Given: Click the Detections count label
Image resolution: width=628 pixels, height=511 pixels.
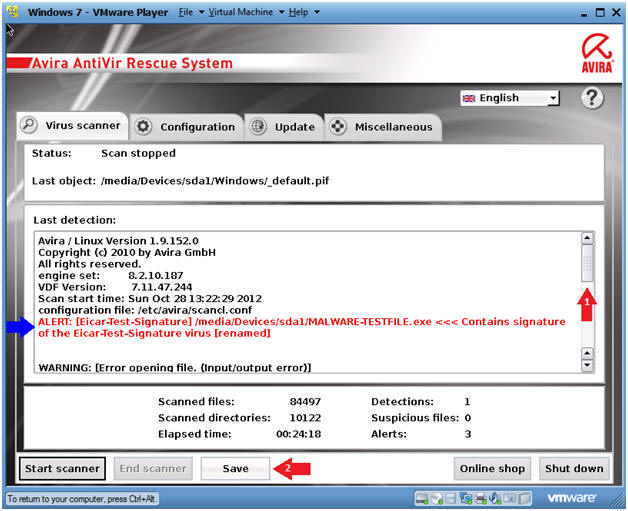Looking at the screenshot, I should tap(402, 402).
